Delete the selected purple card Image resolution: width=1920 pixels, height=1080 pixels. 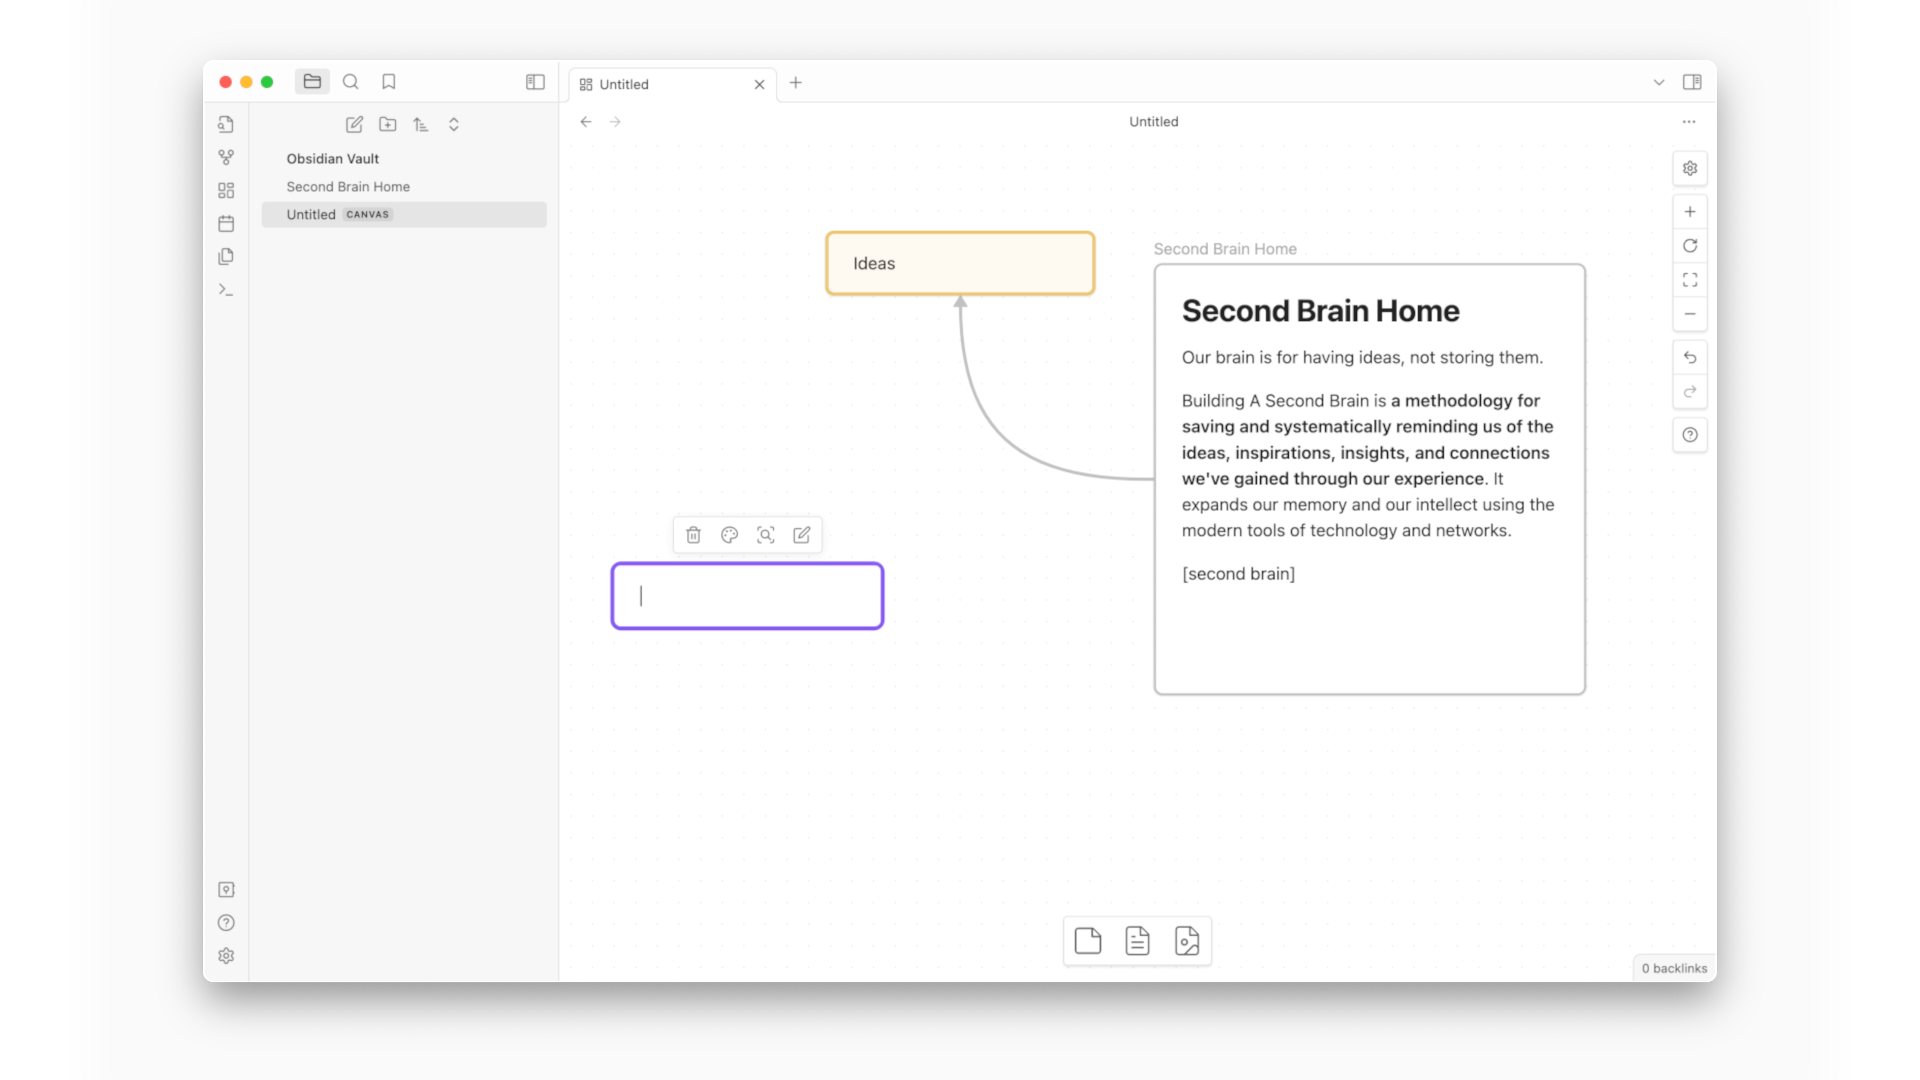pos(693,535)
